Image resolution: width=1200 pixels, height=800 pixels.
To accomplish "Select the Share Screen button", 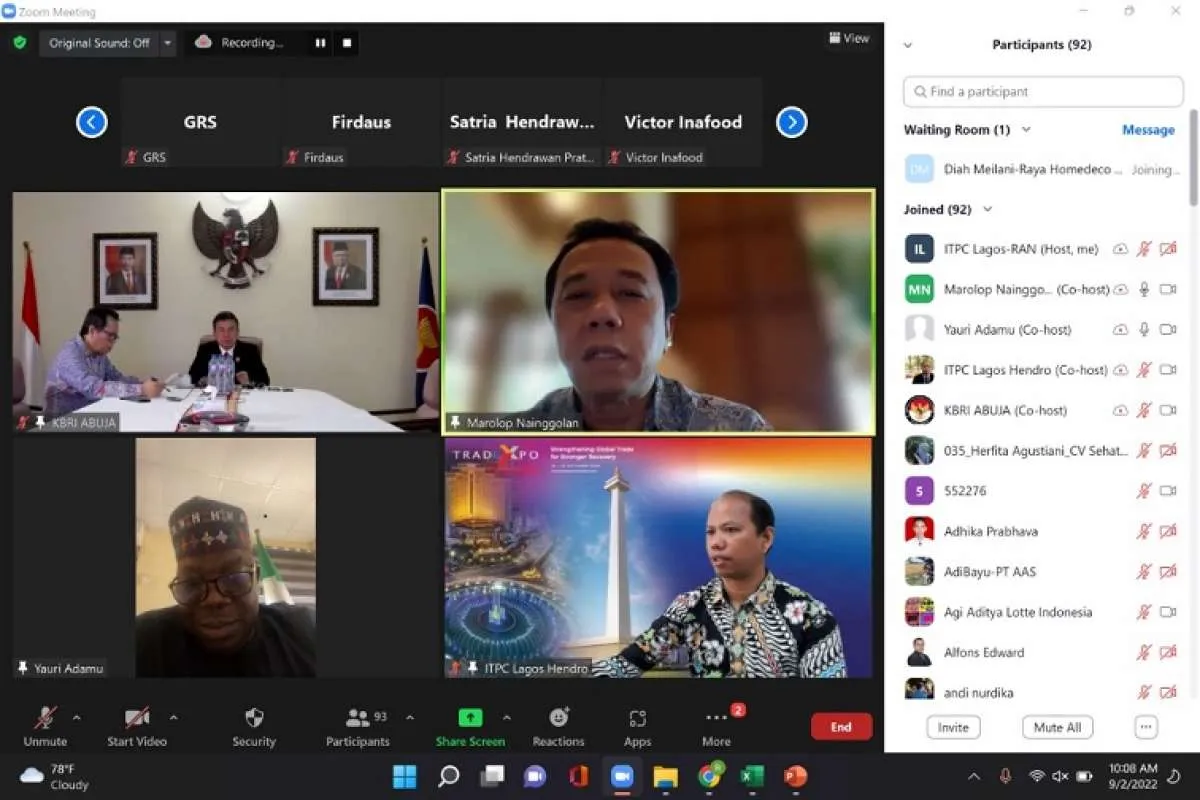I will [x=470, y=725].
